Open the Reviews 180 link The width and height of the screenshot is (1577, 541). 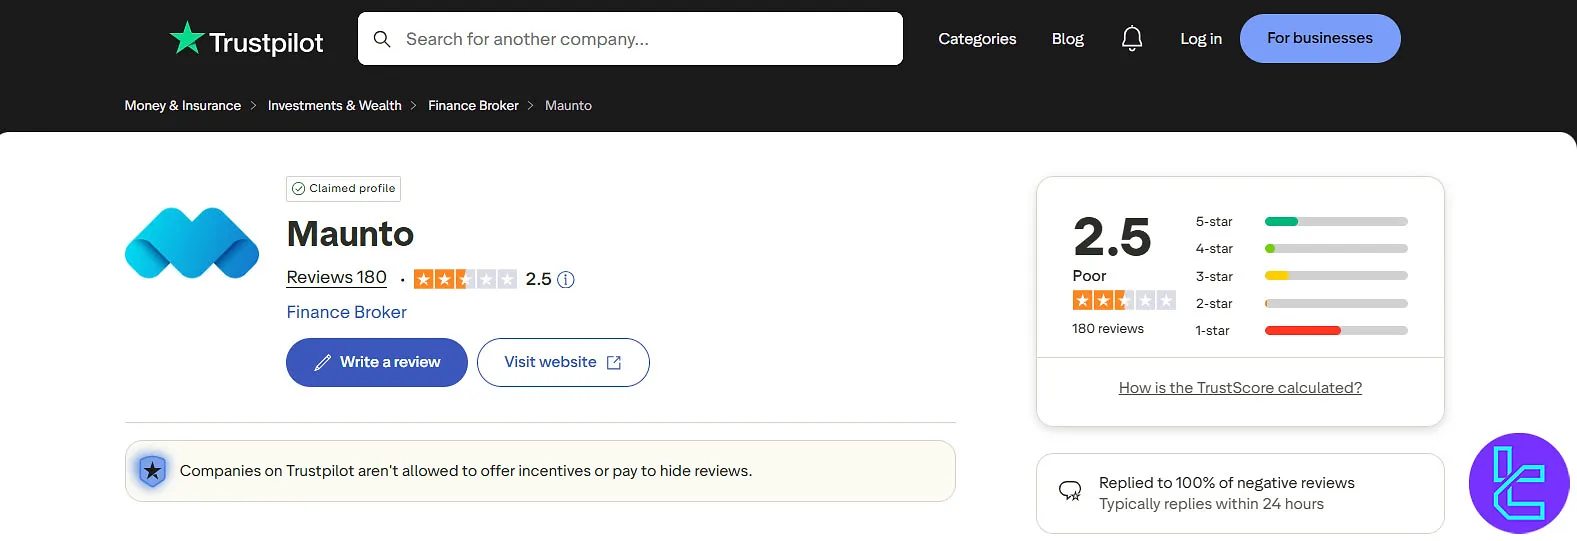pos(336,277)
